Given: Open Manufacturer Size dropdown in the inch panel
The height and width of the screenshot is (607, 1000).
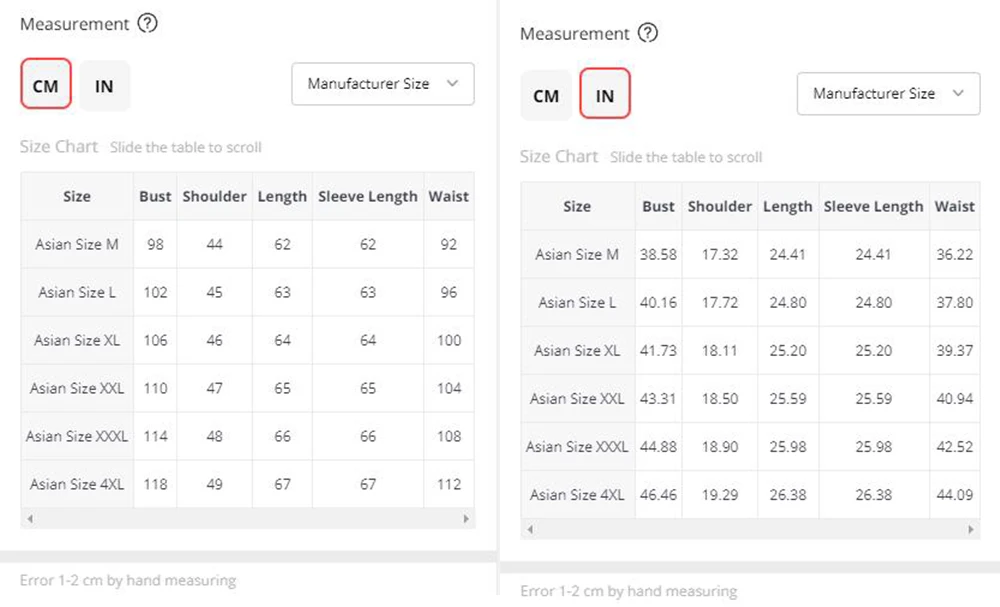Looking at the screenshot, I should coord(887,94).
